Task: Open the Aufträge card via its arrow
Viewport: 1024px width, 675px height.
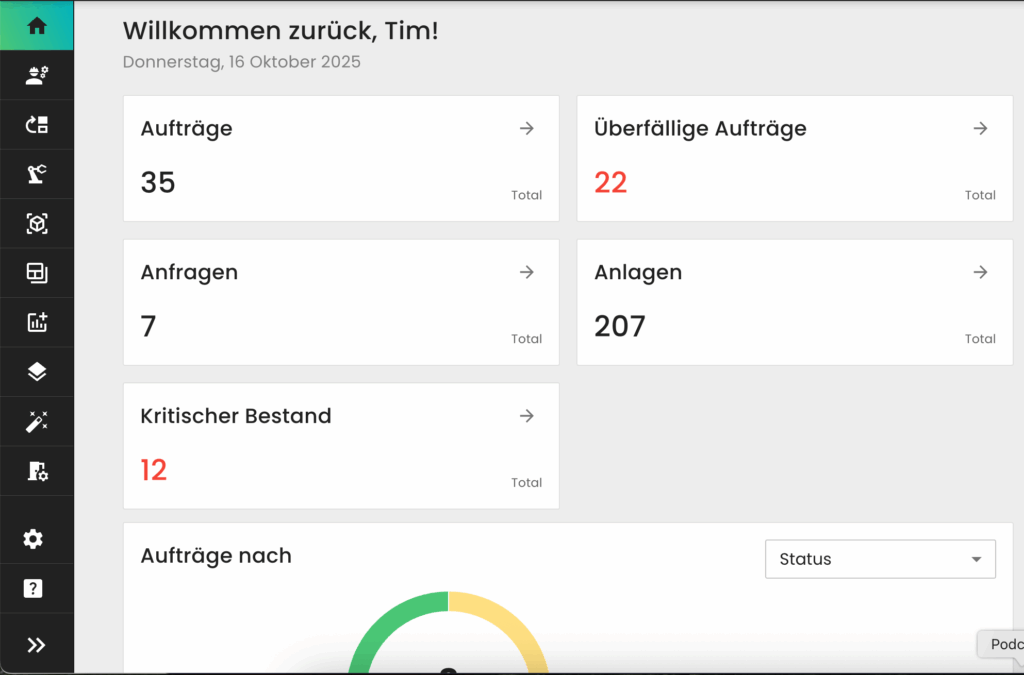Action: pyautogui.click(x=526, y=128)
